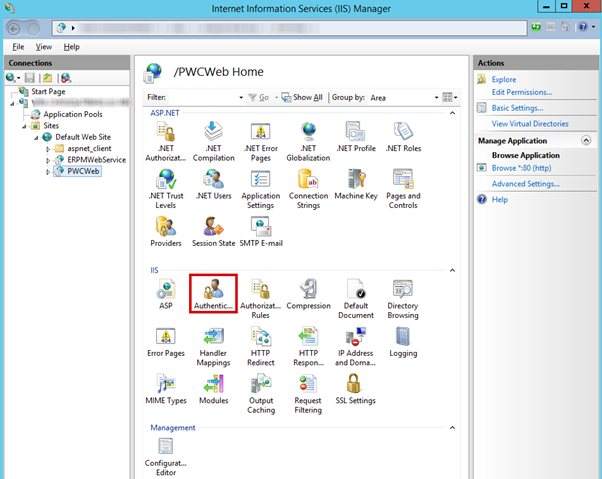The height and width of the screenshot is (479, 602).
Task: Click the Back navigation button
Action: 14,28
